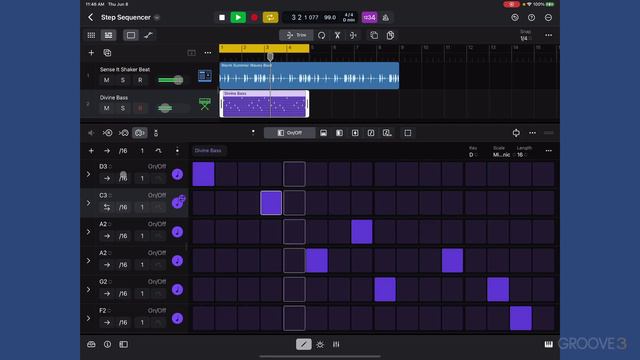
Task: Add a new track with the plus
Action: pos(91,53)
